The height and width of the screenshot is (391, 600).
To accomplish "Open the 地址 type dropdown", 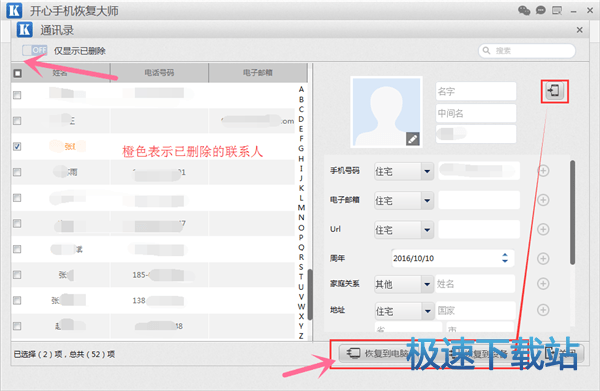I will click(404, 311).
